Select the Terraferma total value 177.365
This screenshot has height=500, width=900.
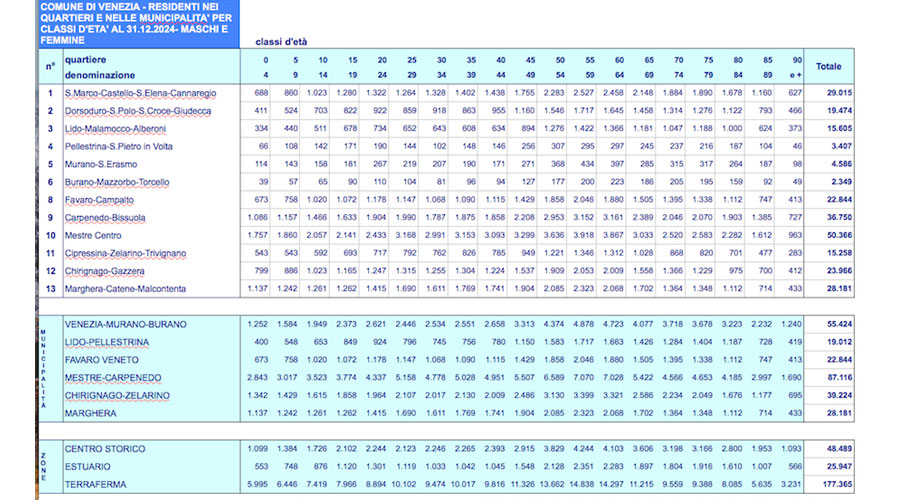[x=826, y=483]
